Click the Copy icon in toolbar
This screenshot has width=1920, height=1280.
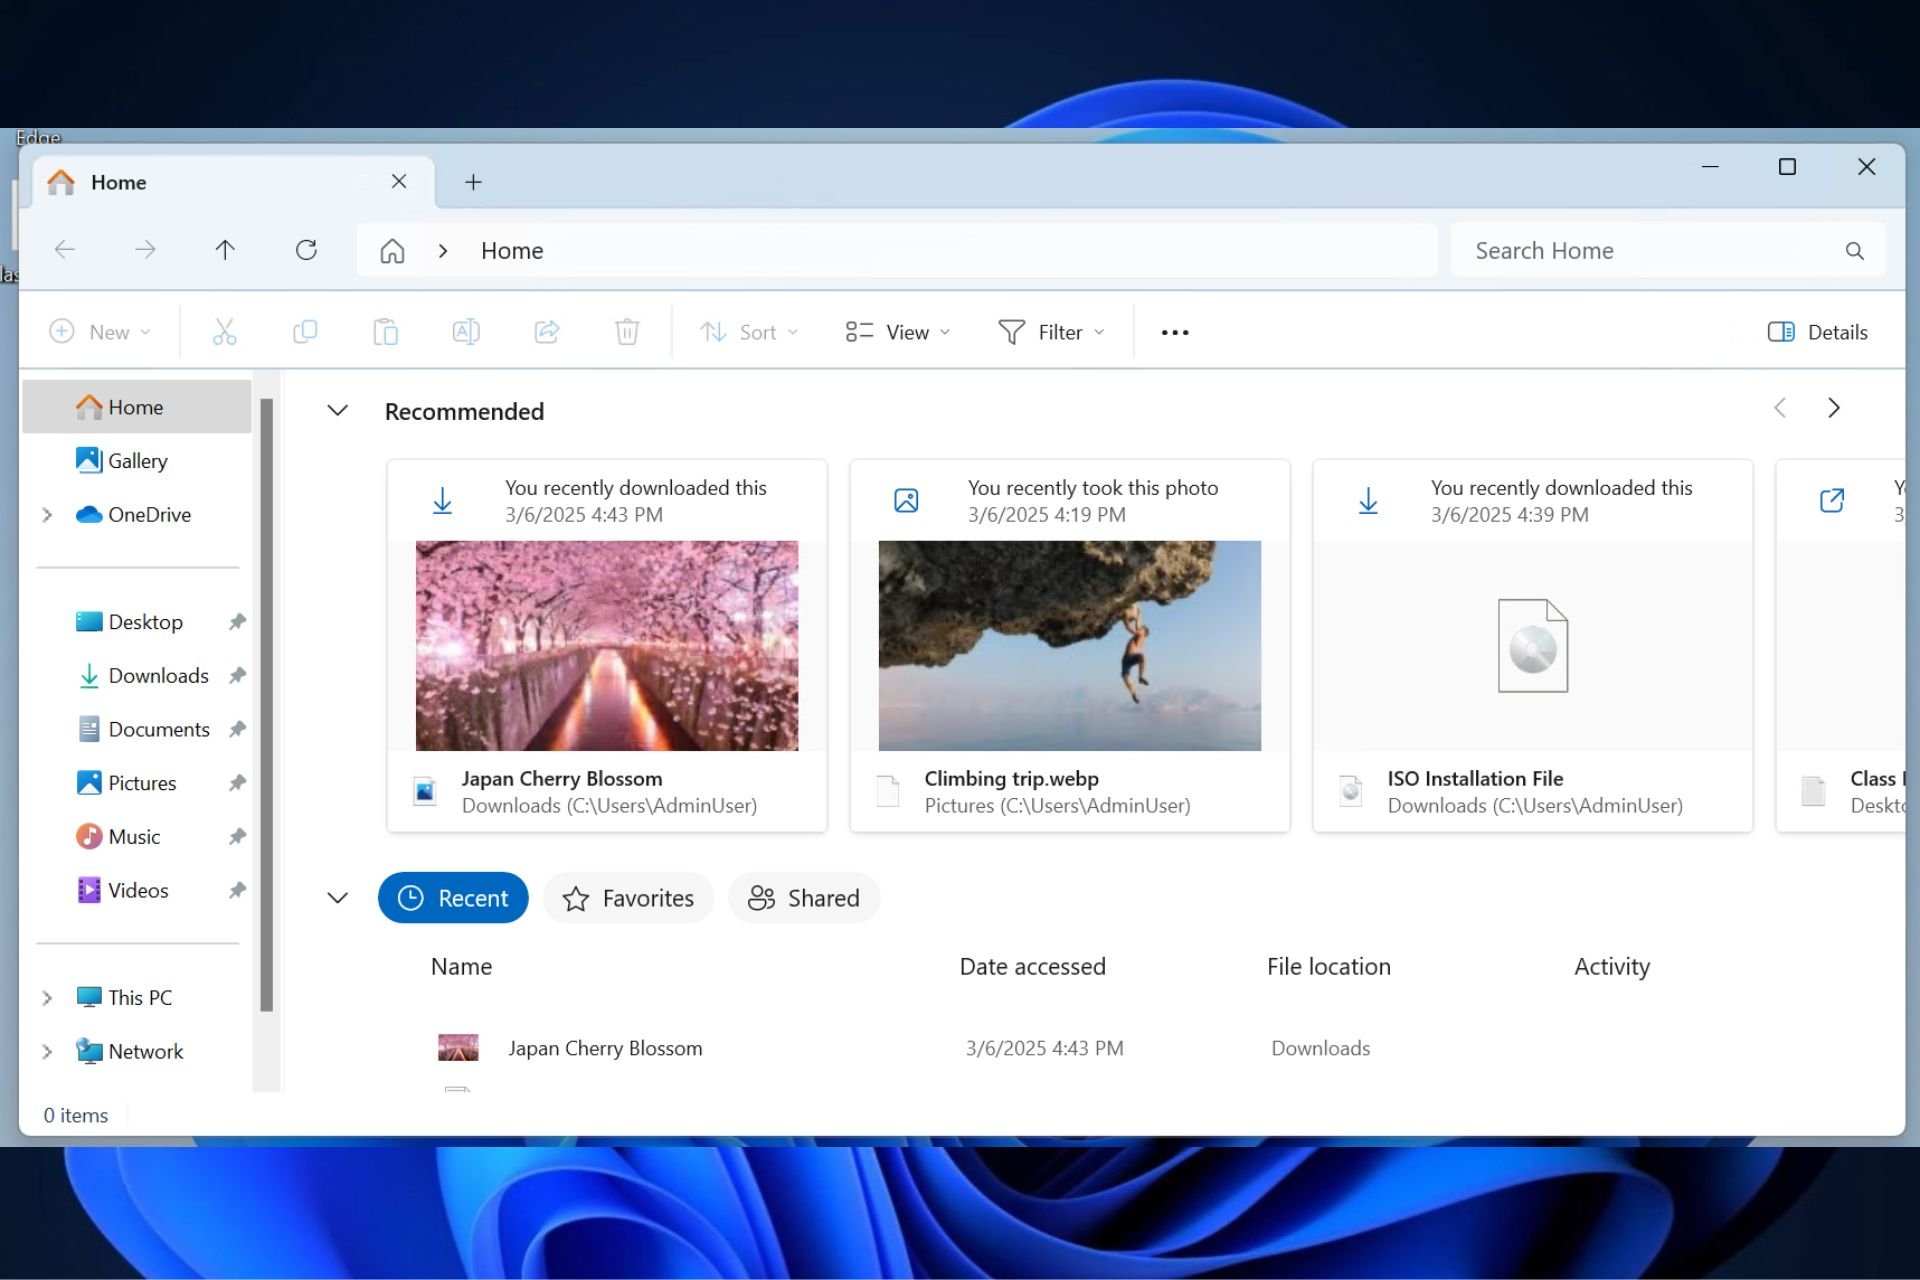point(305,332)
